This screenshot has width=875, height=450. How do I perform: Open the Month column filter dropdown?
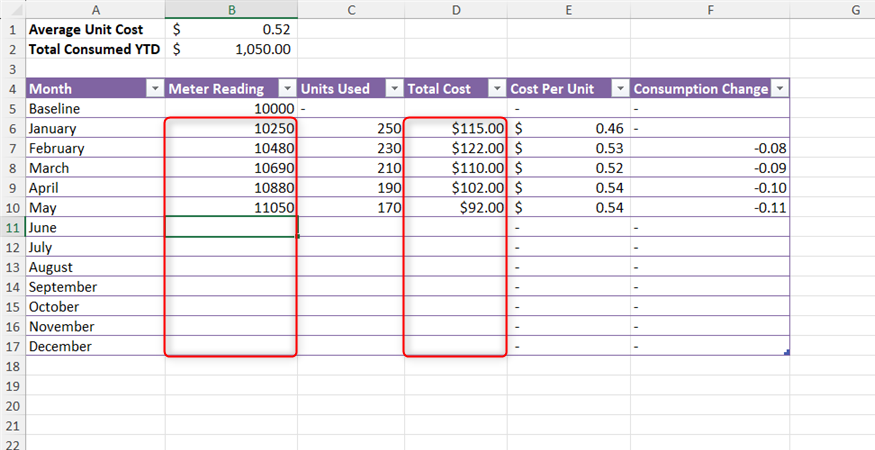(155, 89)
